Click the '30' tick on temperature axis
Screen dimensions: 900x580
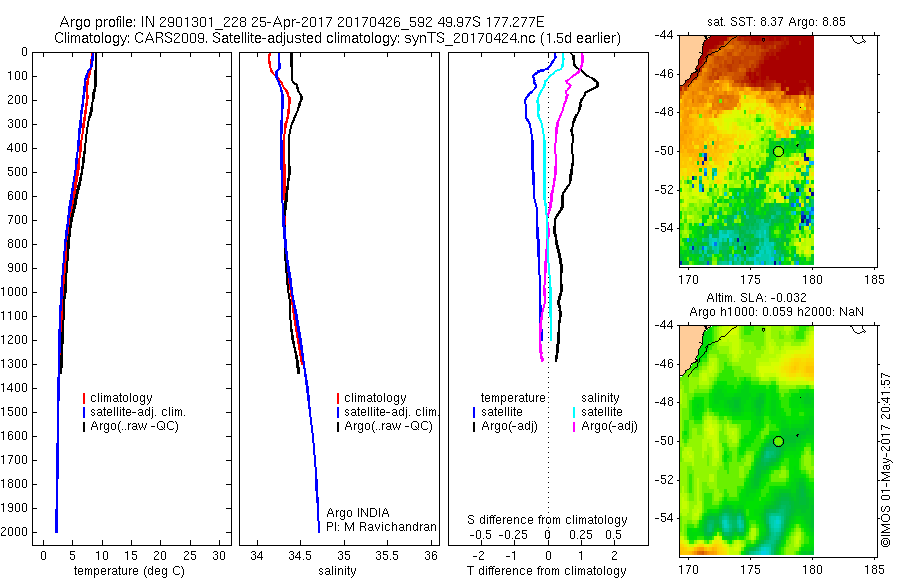coord(219,556)
